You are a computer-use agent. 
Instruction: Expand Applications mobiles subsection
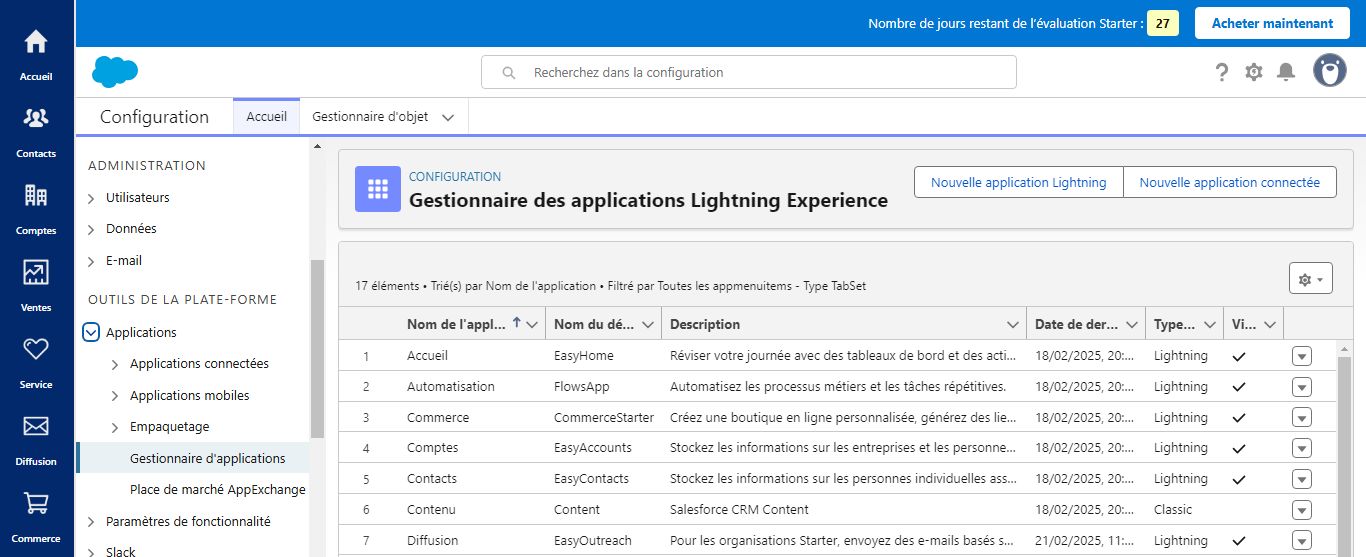click(115, 396)
